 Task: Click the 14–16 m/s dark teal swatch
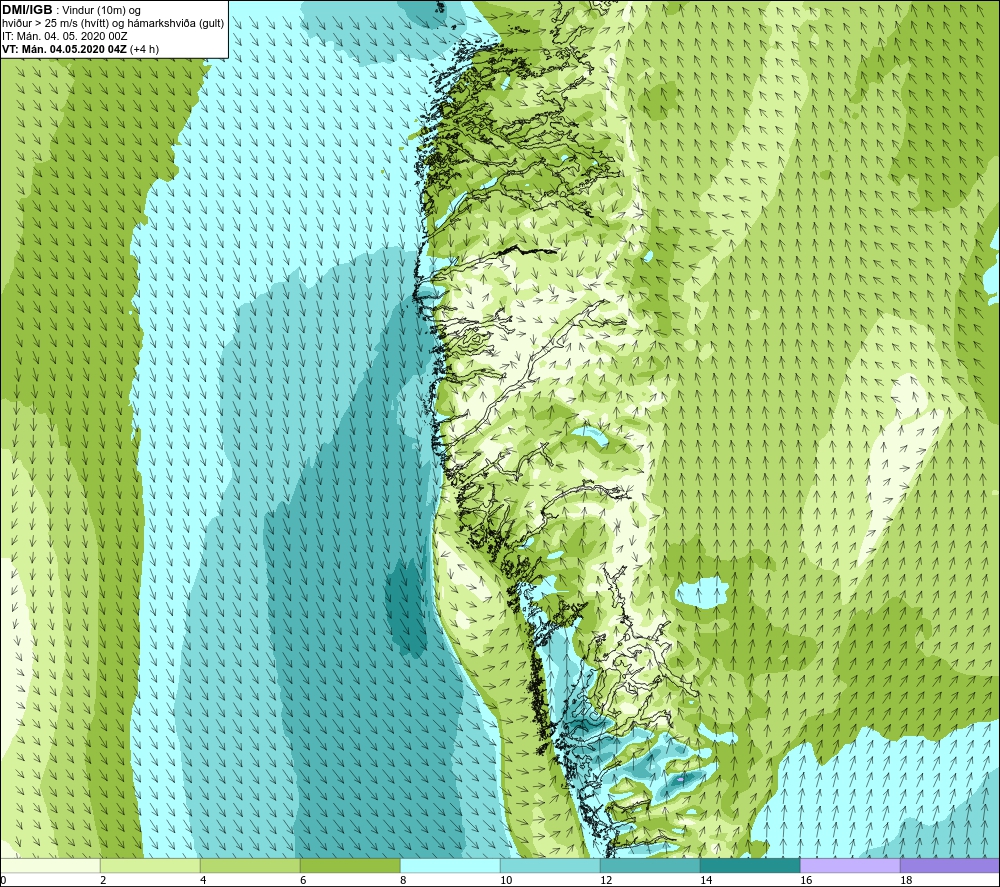point(750,865)
